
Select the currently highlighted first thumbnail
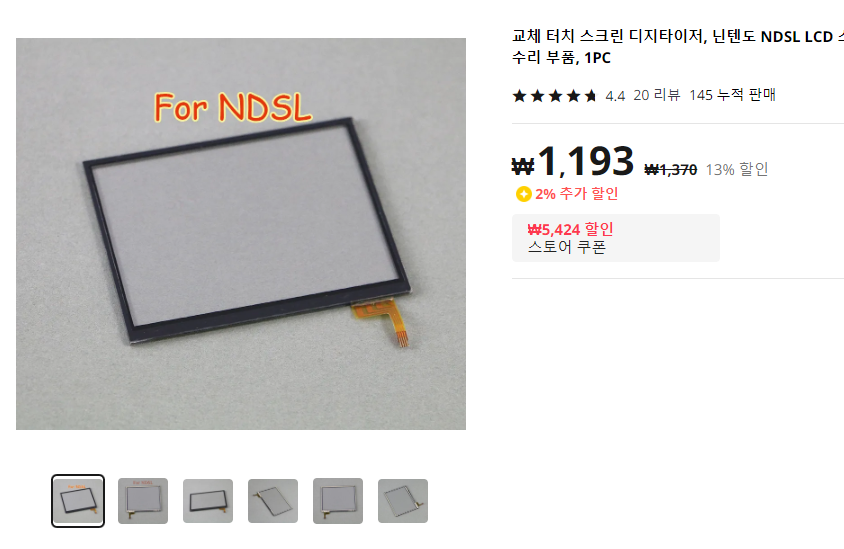(78, 501)
